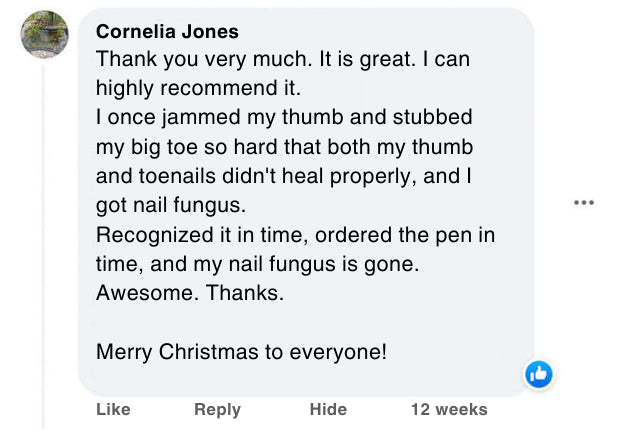Click the line starting 'and toenails didn't heal'

pos(278,176)
